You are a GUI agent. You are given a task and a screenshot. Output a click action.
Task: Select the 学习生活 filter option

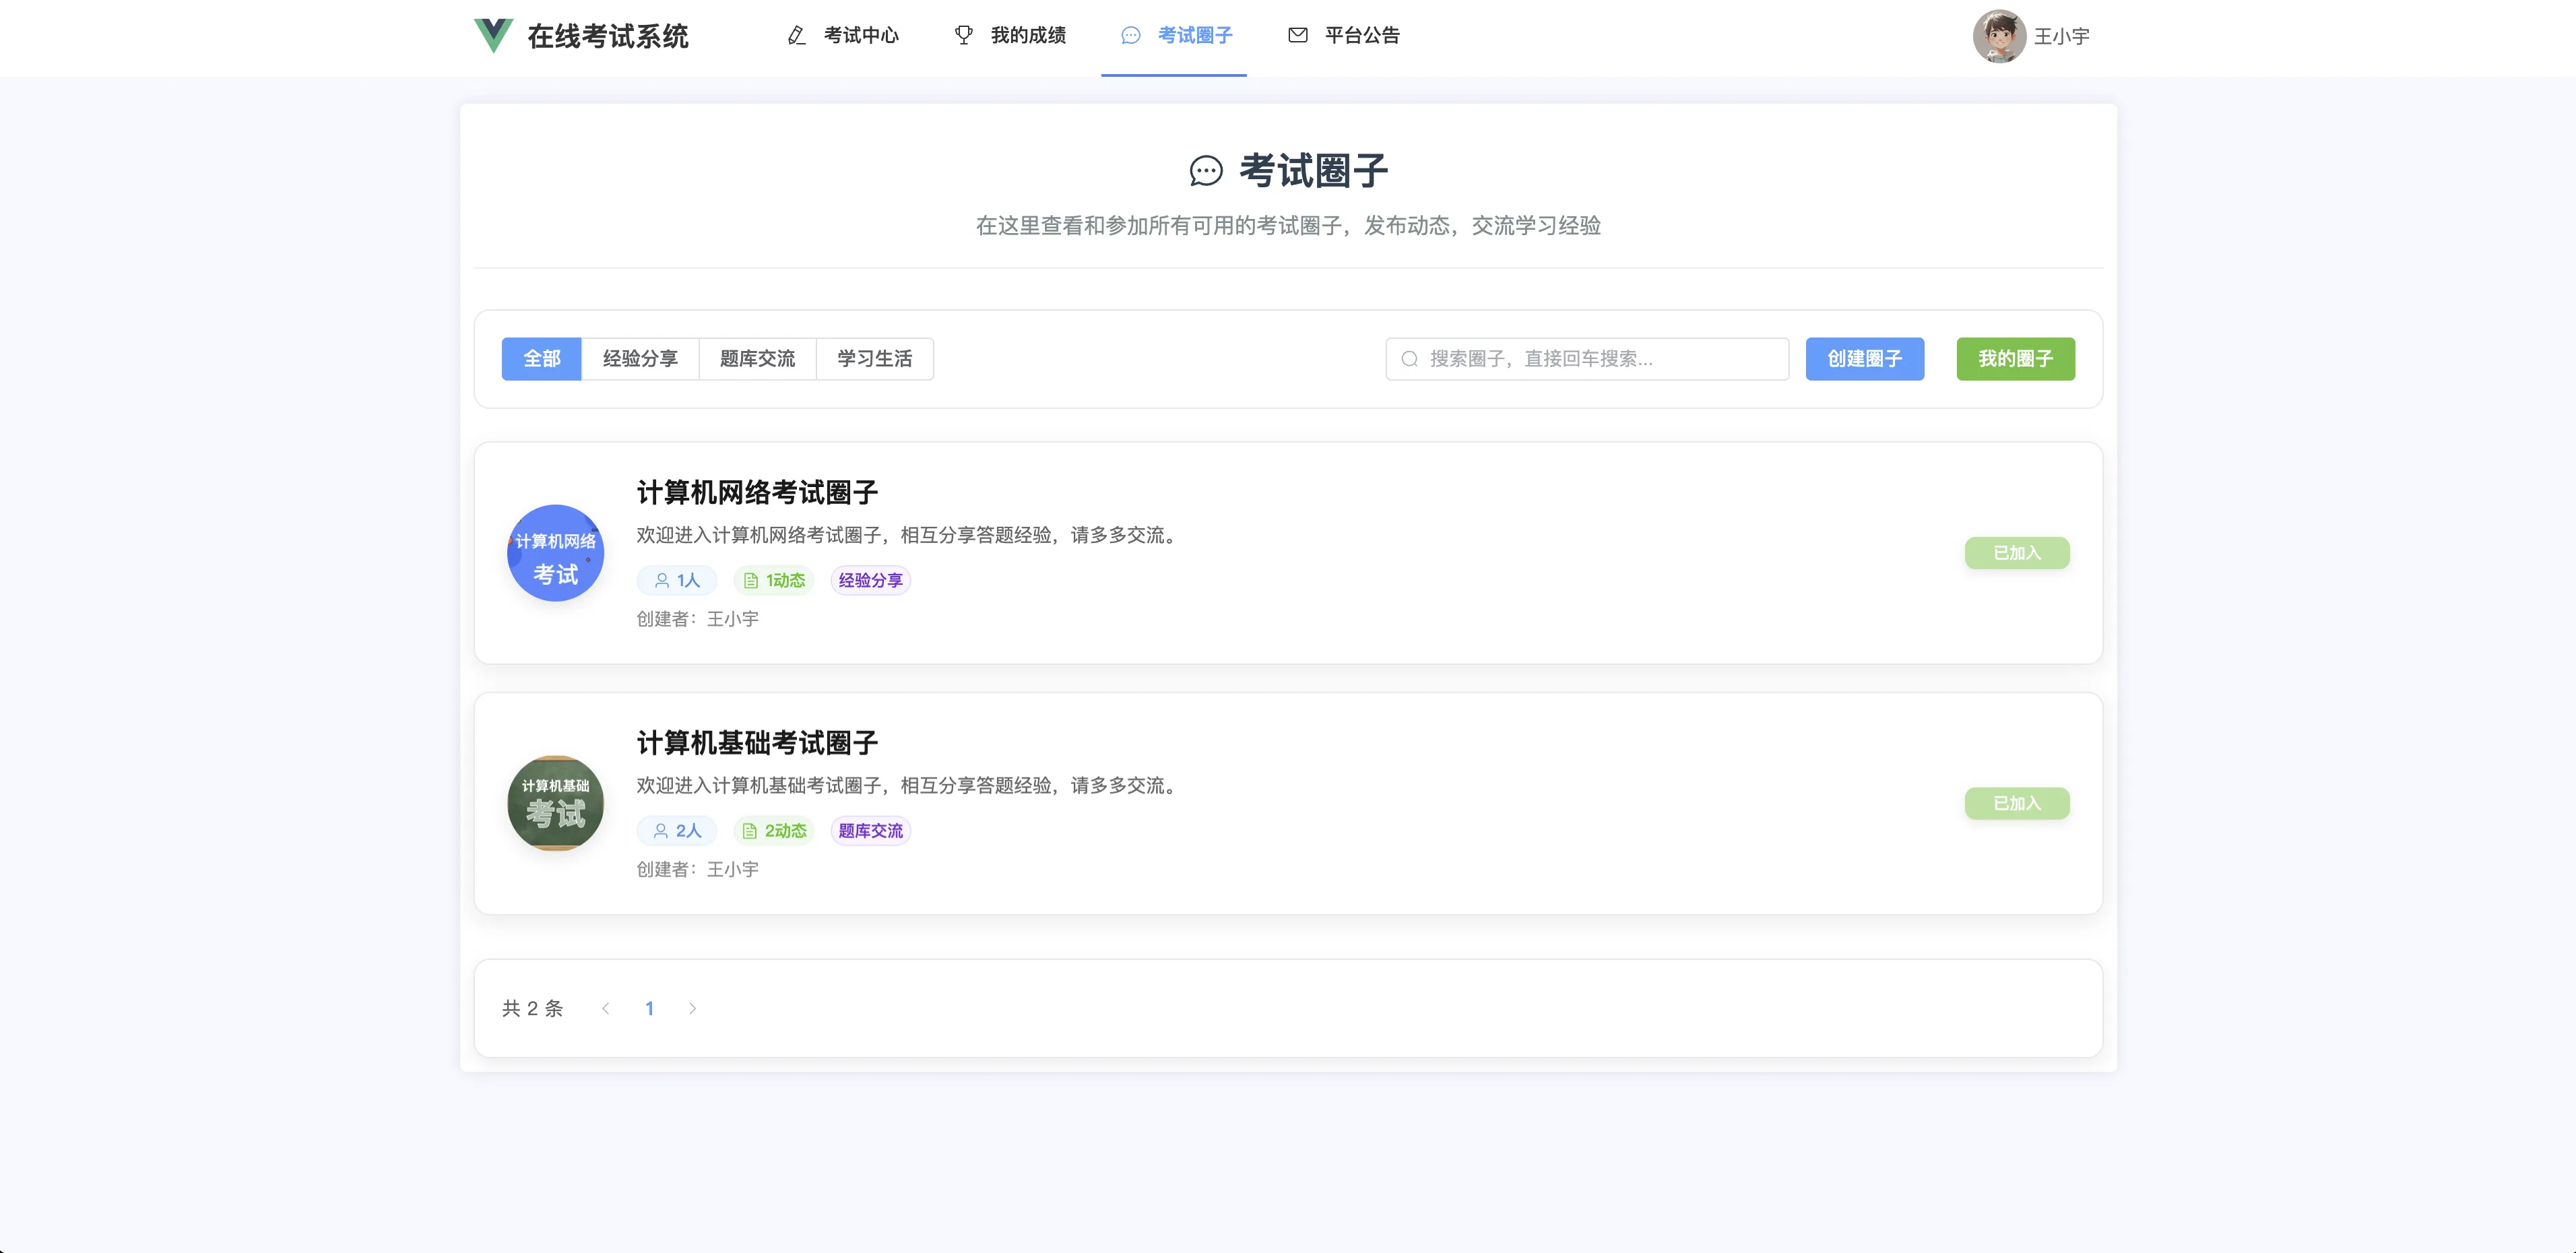pyautogui.click(x=874, y=359)
